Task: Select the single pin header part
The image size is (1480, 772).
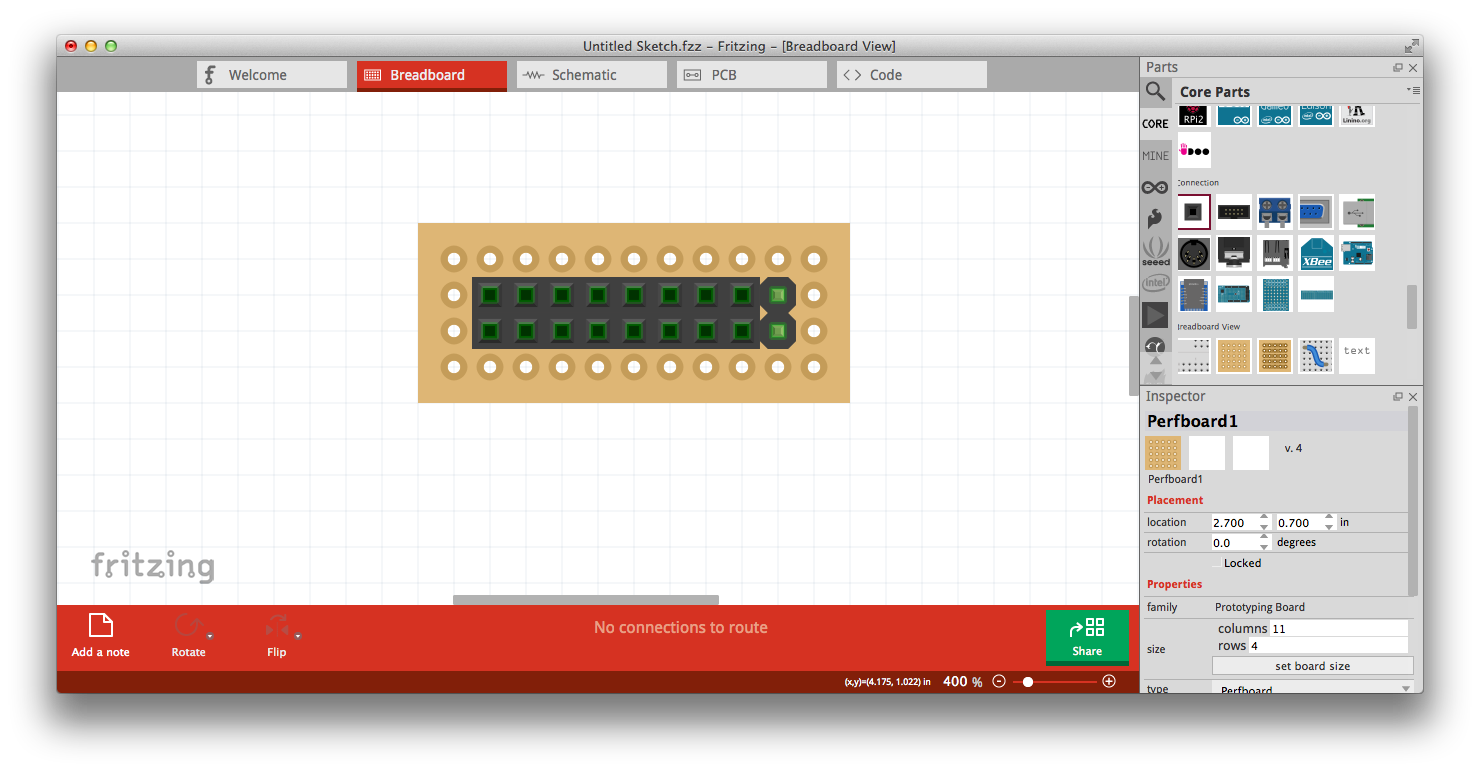Action: pos(1194,212)
